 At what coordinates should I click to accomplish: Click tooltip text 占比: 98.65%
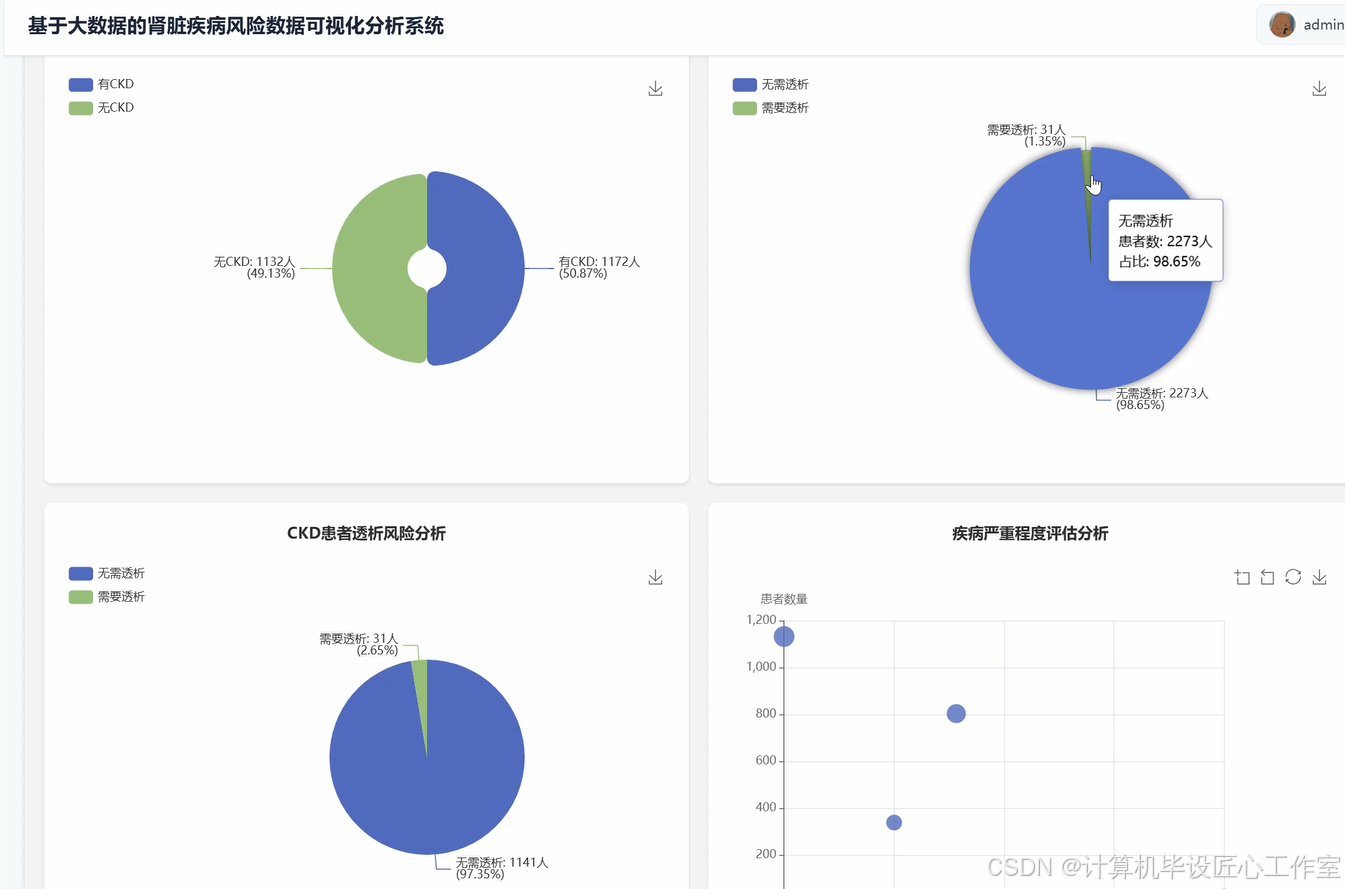point(1159,261)
